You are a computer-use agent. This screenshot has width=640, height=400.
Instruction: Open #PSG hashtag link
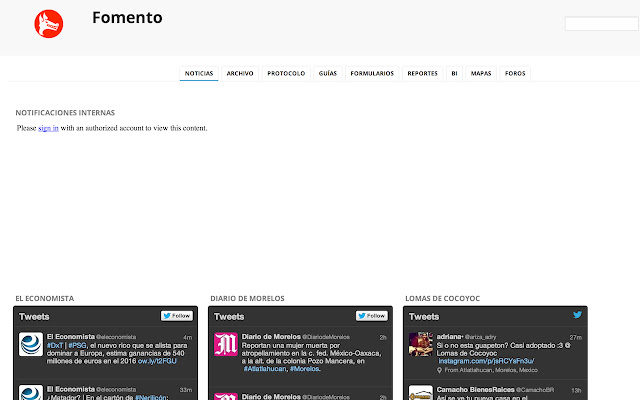[x=77, y=346]
